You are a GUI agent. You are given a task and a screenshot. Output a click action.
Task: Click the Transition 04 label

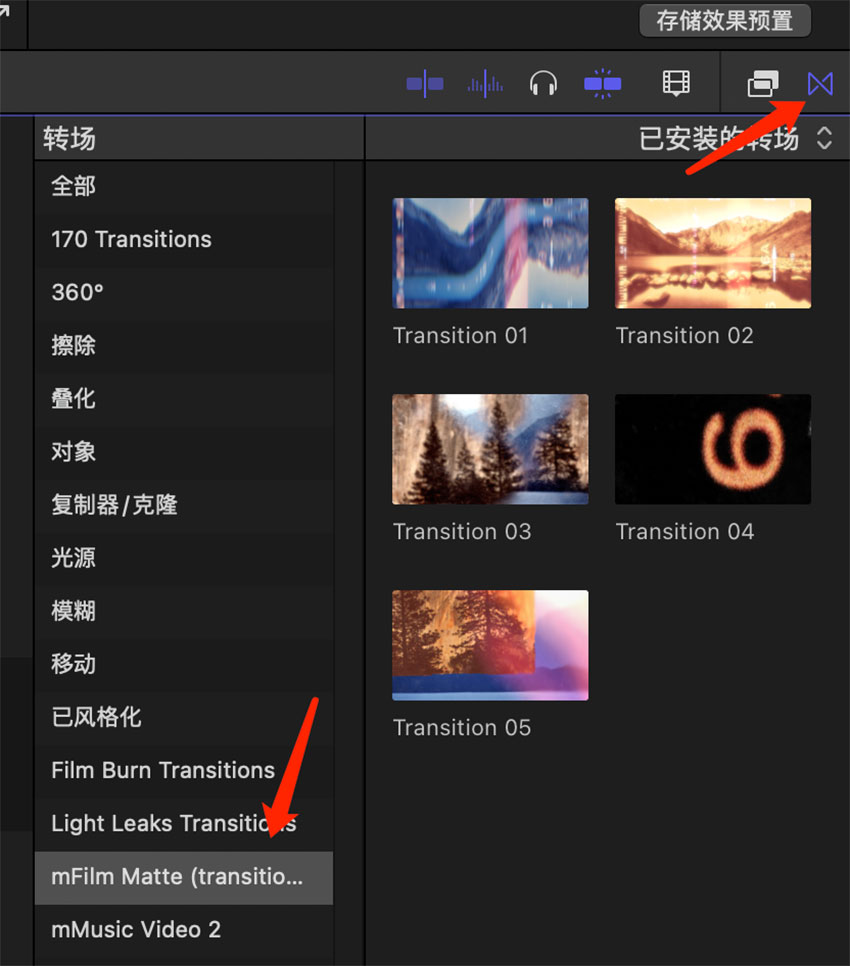click(685, 532)
